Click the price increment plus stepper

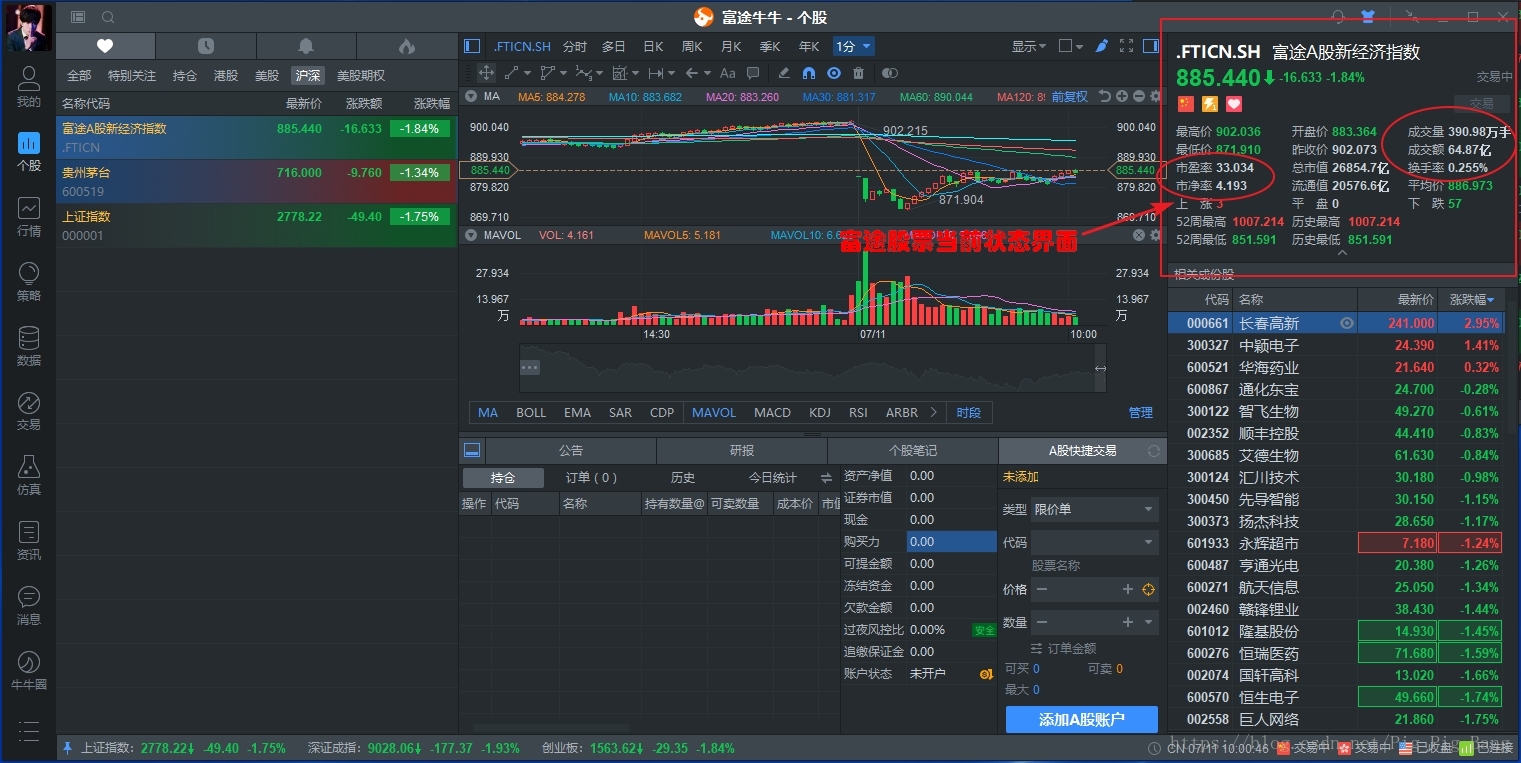coord(1128,589)
